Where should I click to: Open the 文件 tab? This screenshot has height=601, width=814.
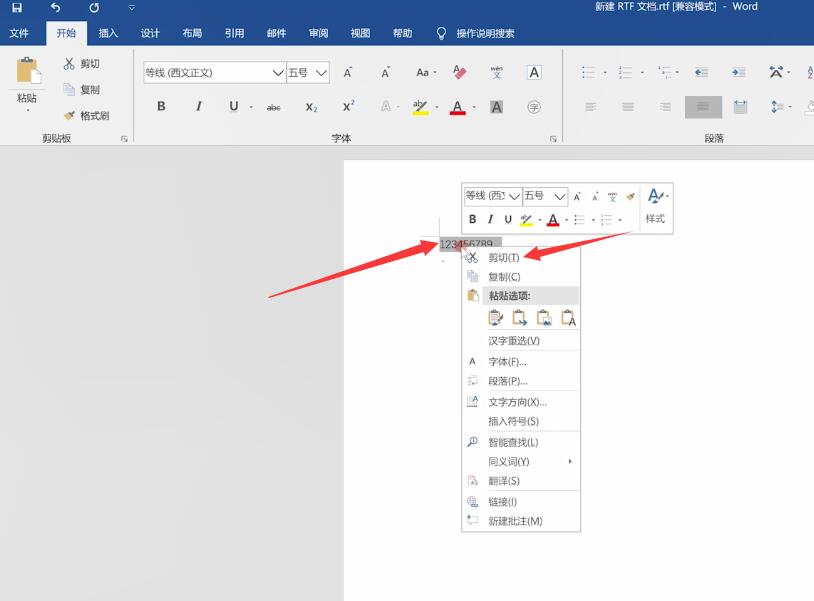pyautogui.click(x=19, y=33)
